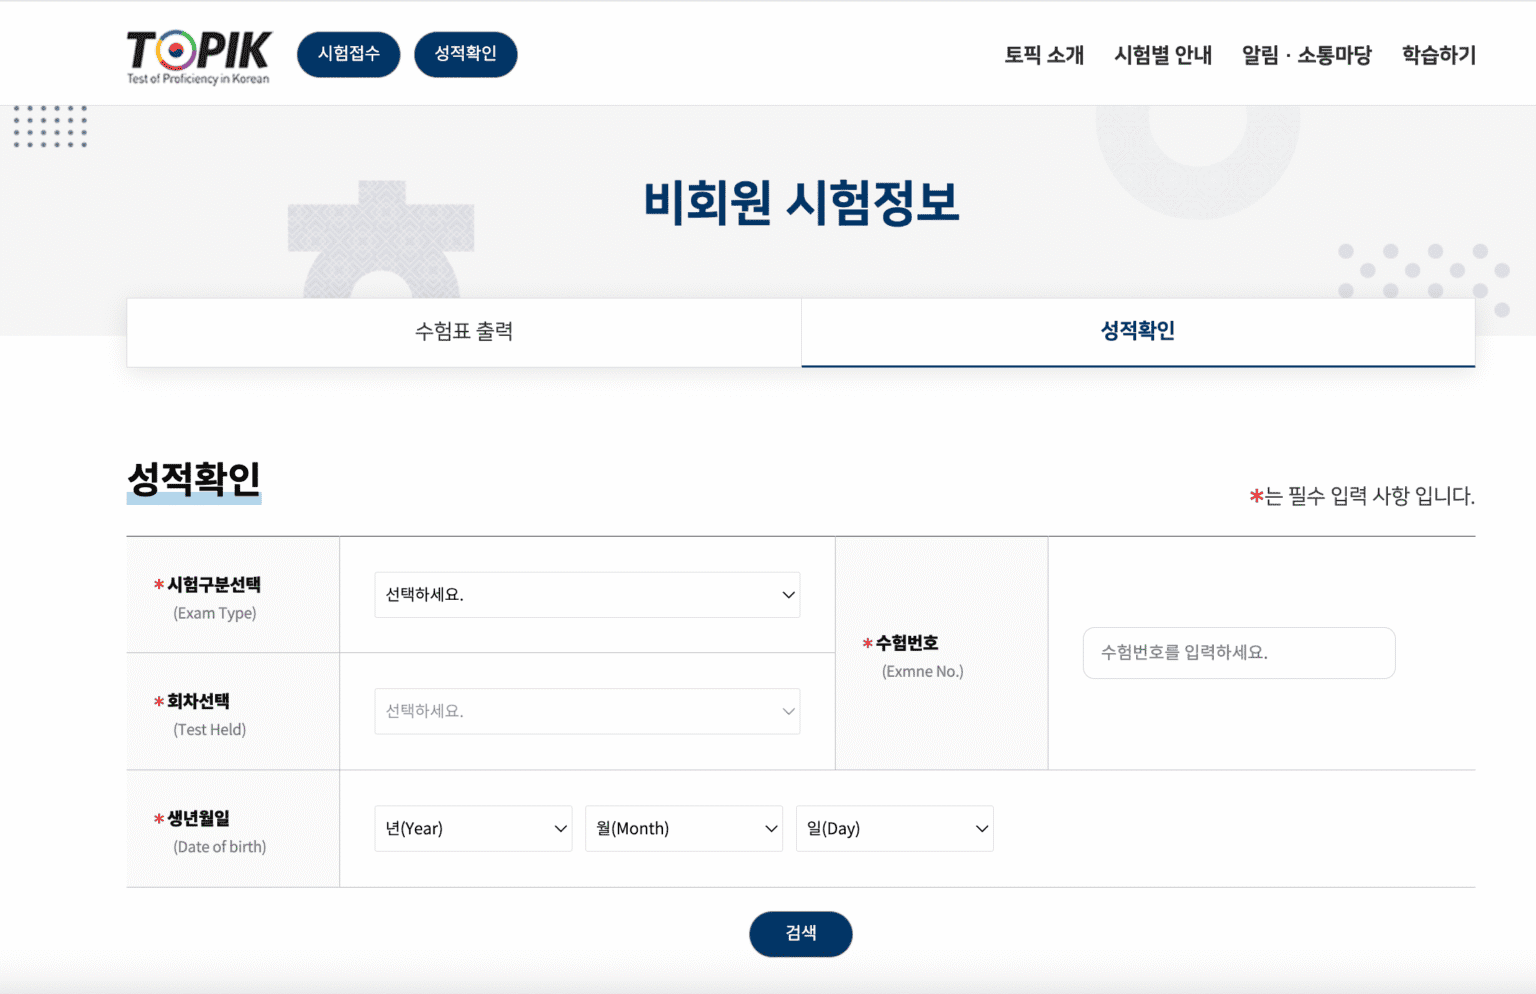This screenshot has height=994, width=1536.
Task: Open the 토픽 소개 menu
Action: coord(1043,55)
